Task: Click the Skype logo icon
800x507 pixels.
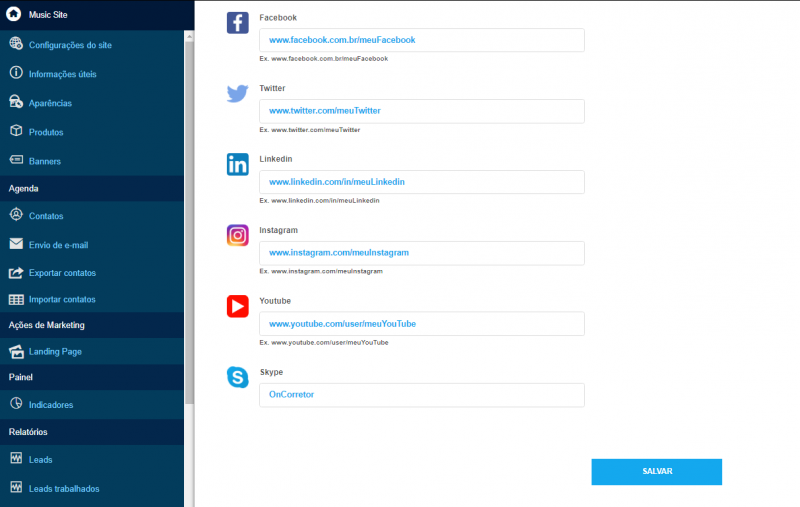Action: click(x=238, y=377)
